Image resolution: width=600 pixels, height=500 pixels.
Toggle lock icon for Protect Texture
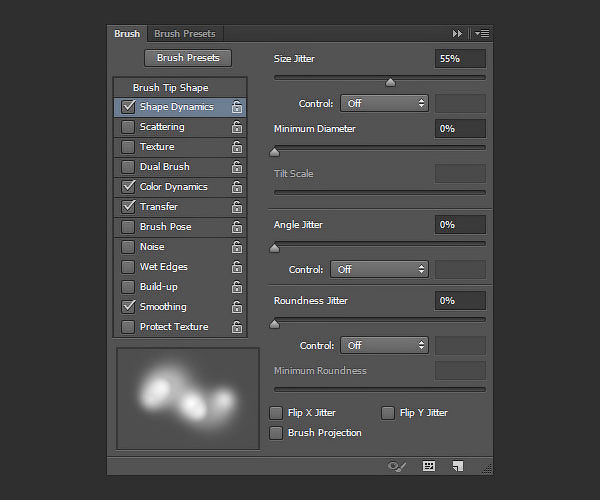[x=237, y=327]
